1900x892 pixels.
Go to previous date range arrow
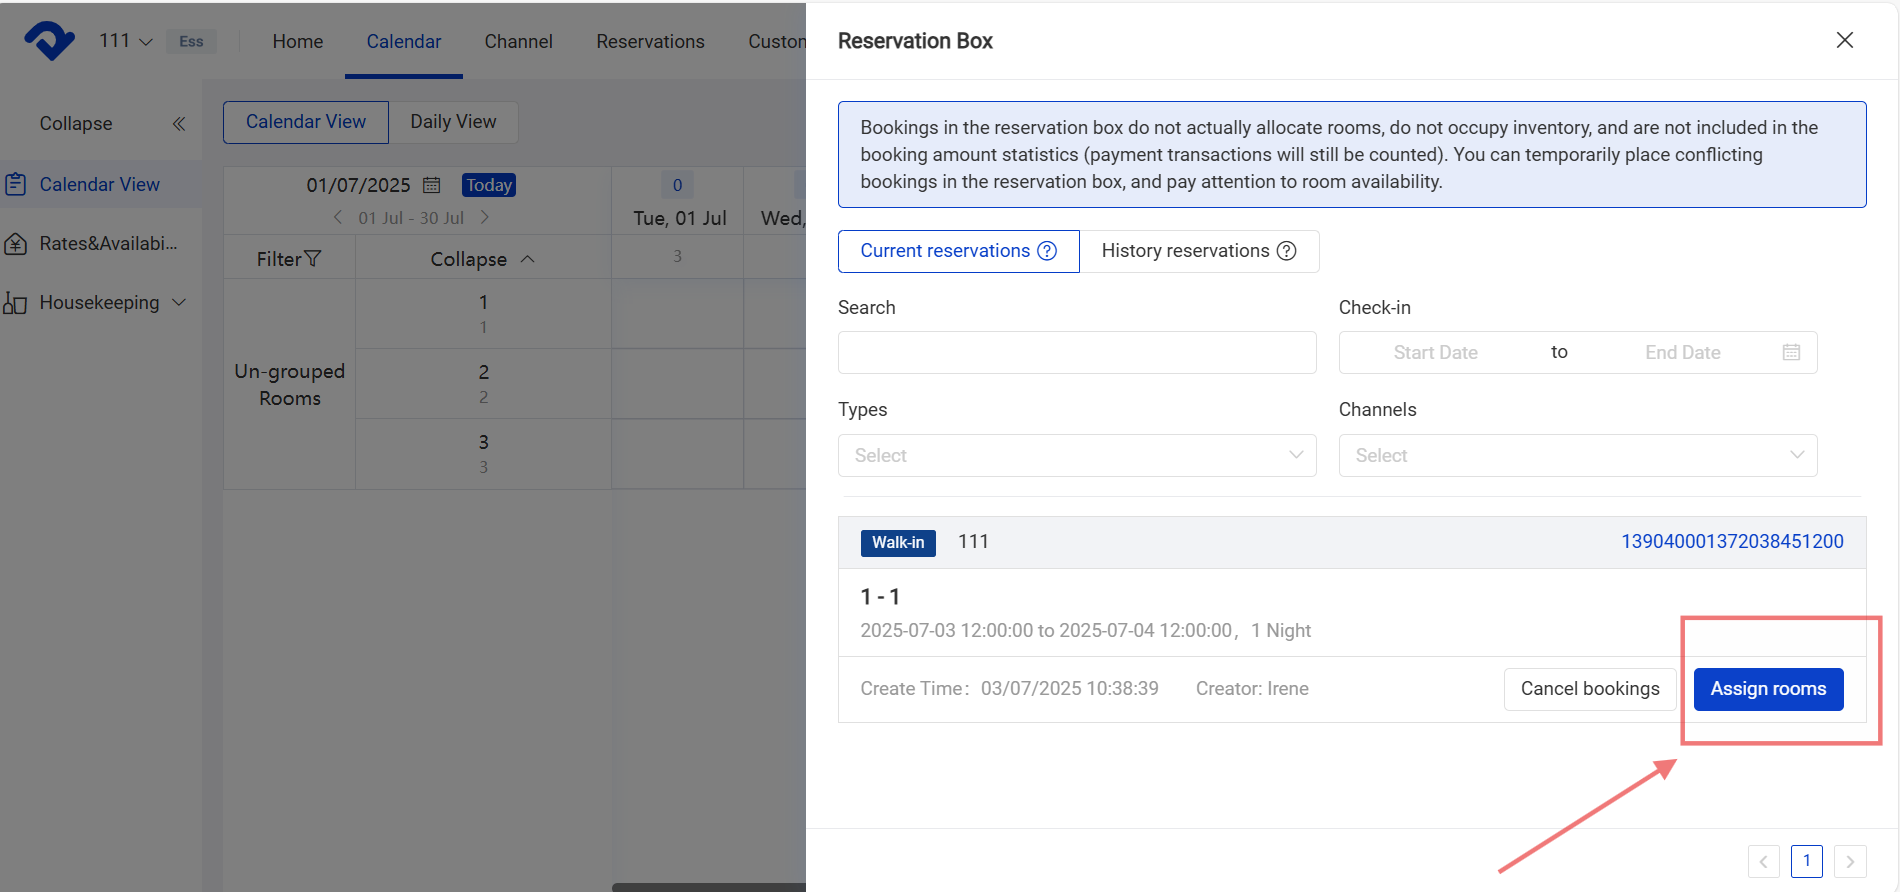click(338, 218)
